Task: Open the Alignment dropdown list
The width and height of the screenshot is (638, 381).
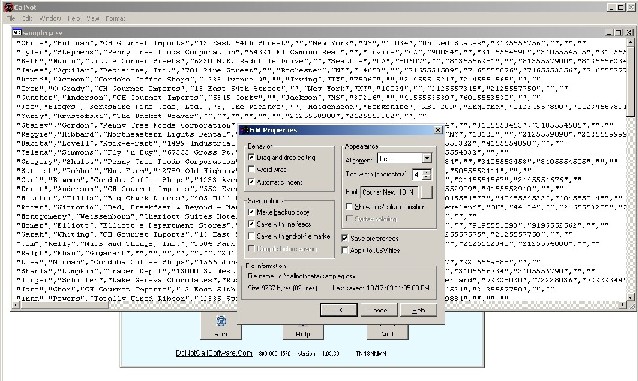Action: 426,158
